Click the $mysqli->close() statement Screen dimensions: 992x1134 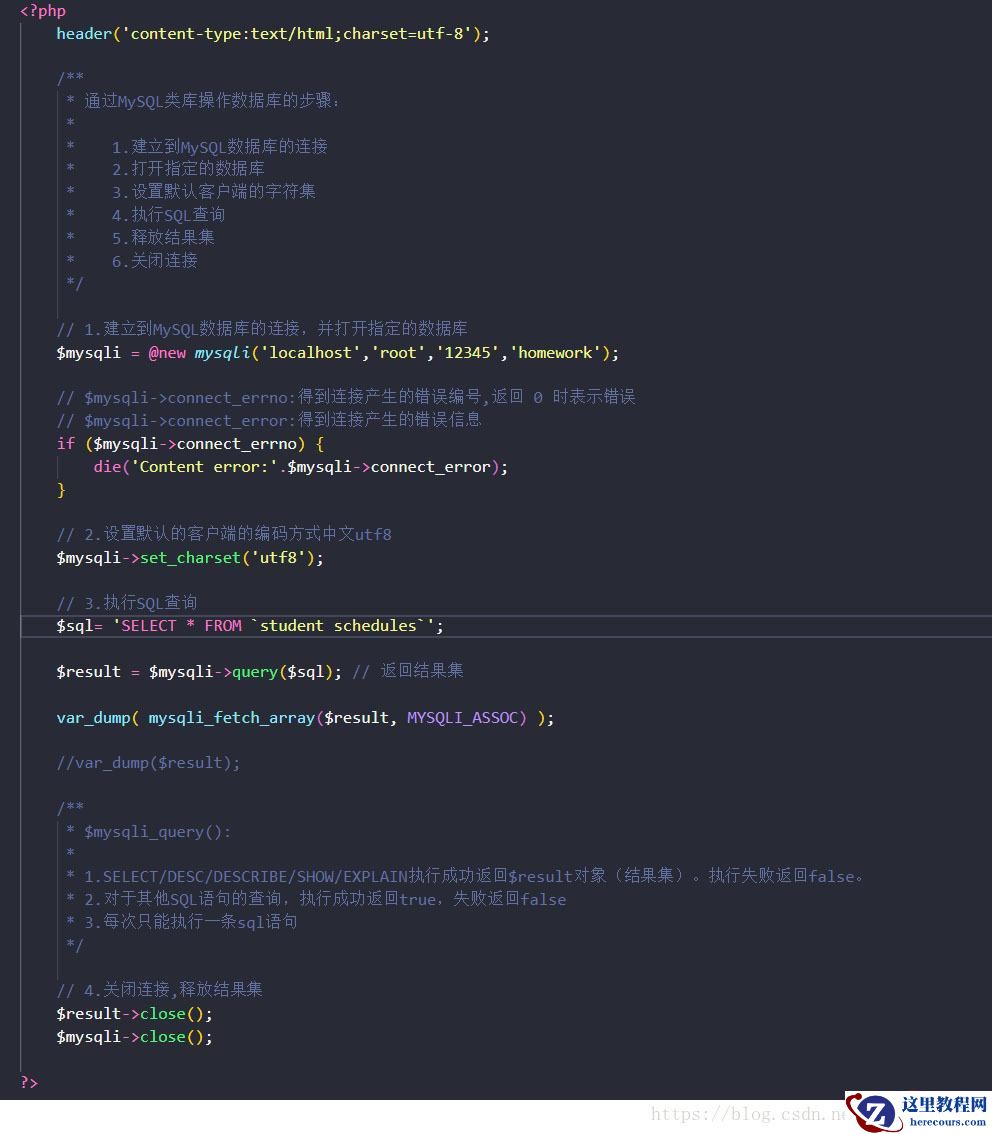134,1036
